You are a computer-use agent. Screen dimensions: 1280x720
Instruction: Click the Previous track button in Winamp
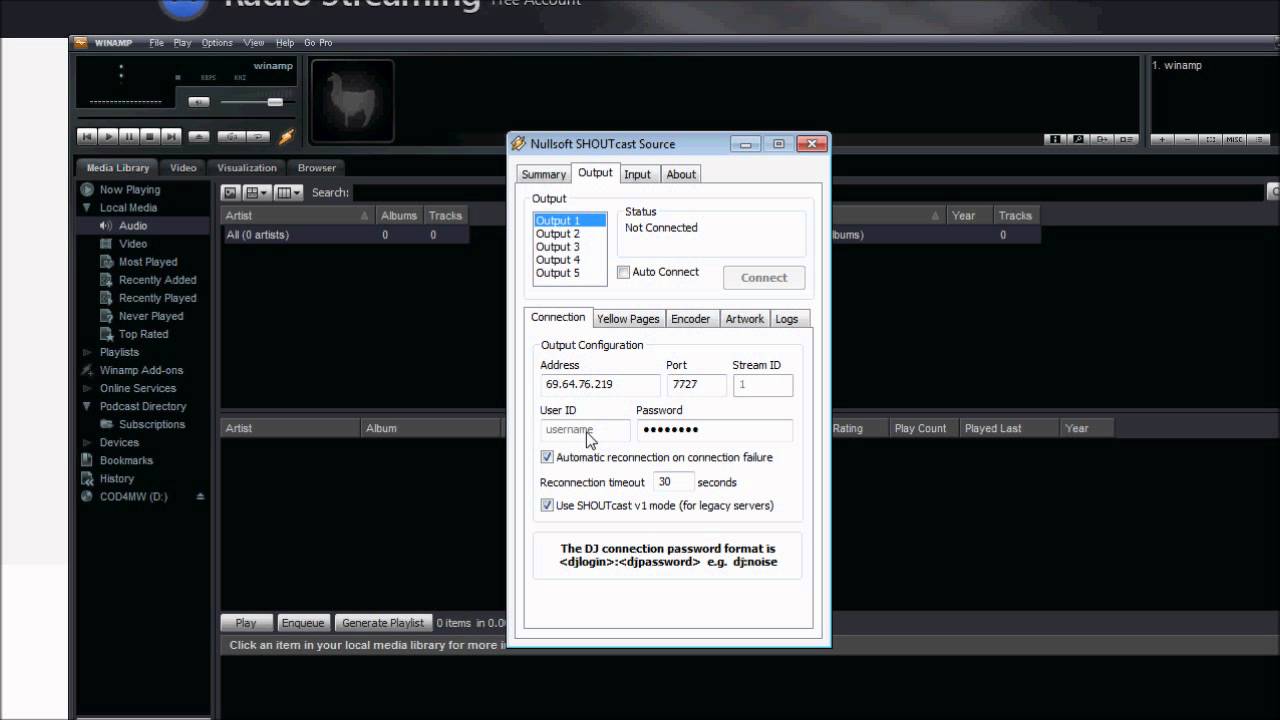point(87,136)
